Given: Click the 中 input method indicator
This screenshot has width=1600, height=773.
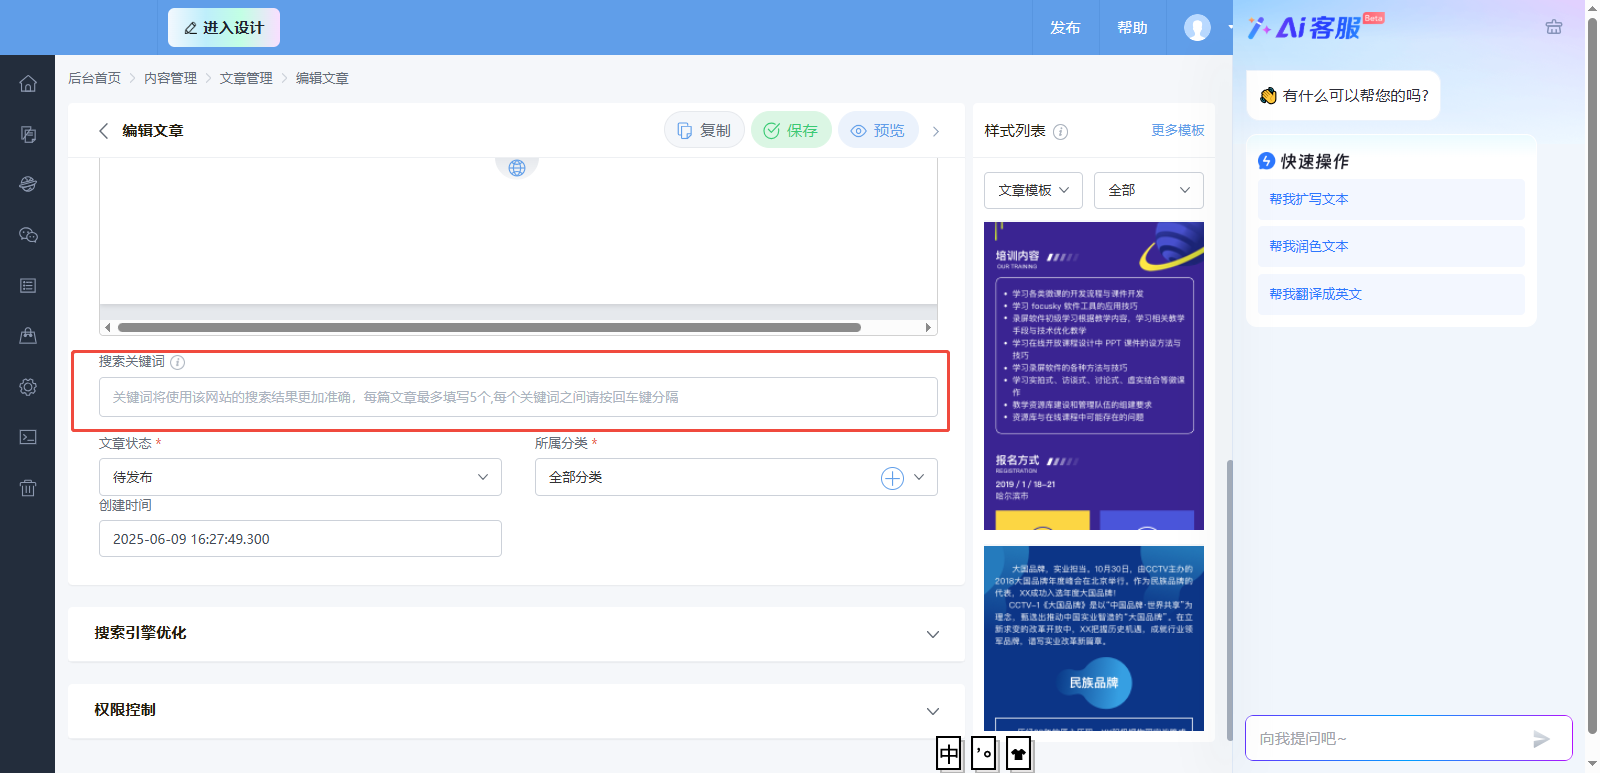Looking at the screenshot, I should (949, 754).
